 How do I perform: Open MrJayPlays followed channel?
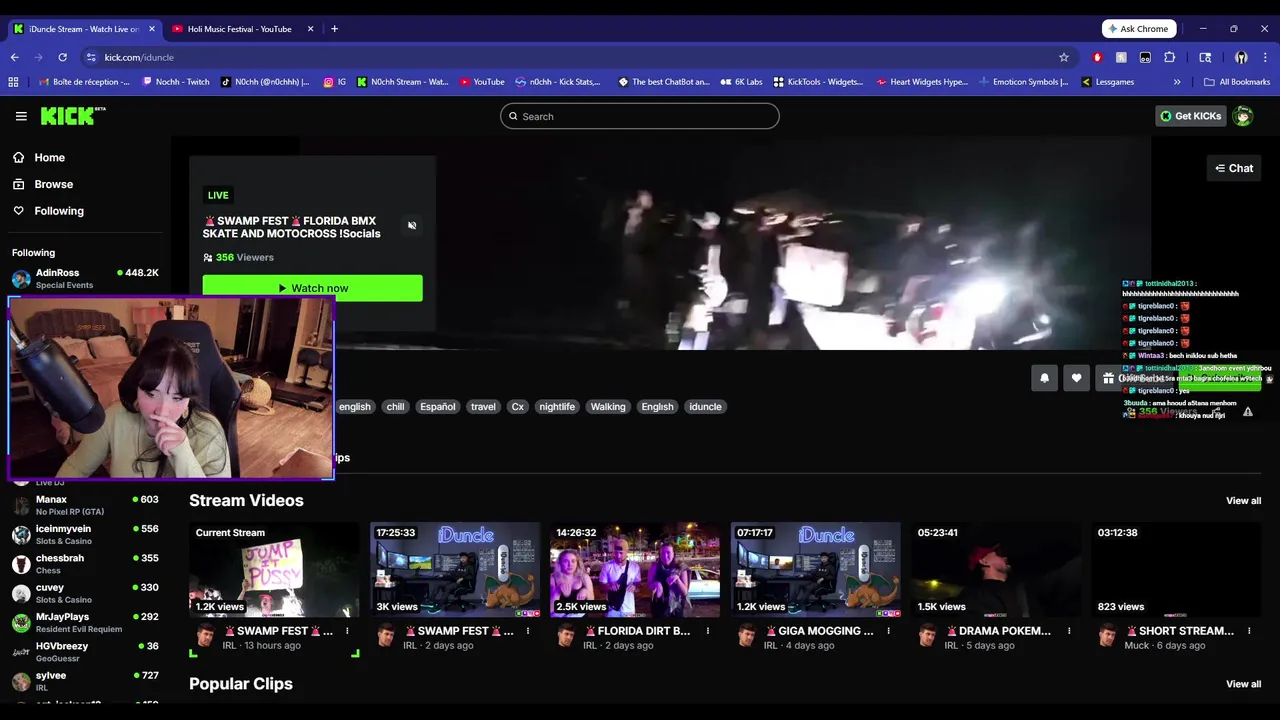[x=85, y=622]
